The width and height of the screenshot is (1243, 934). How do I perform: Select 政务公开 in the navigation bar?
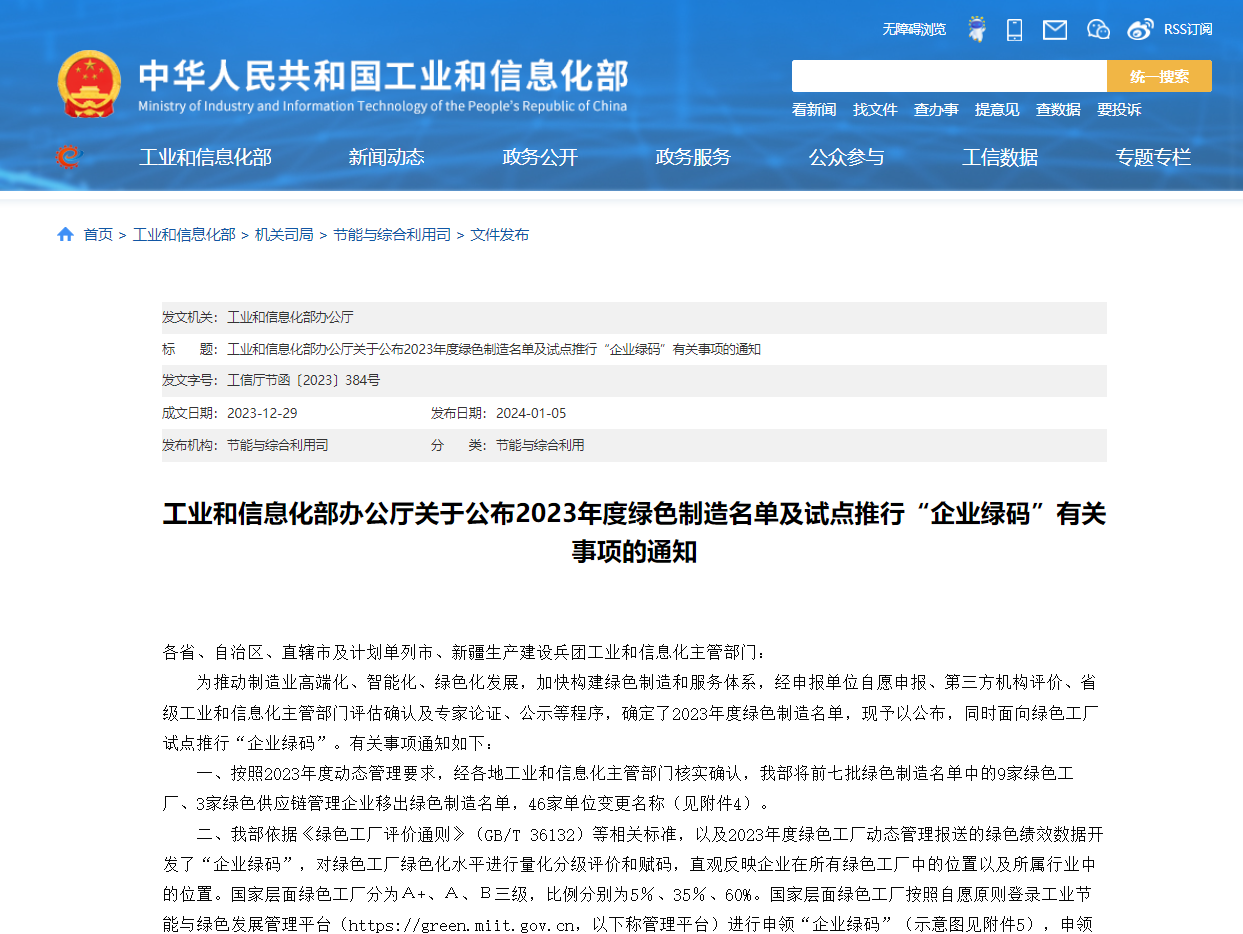tap(540, 157)
